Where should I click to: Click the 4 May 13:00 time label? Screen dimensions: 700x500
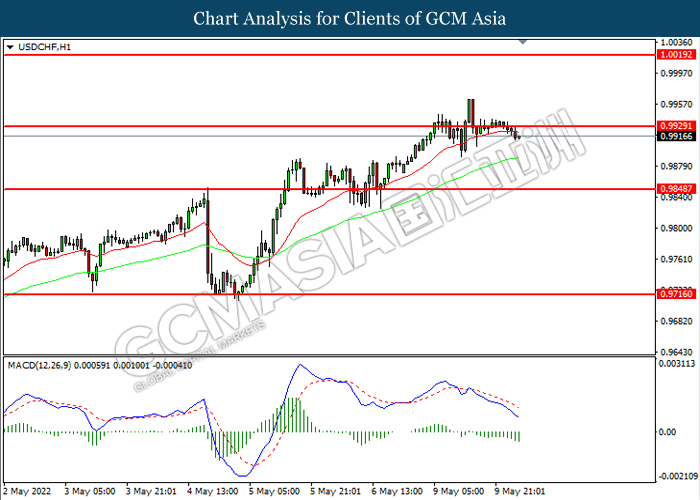(x=212, y=491)
